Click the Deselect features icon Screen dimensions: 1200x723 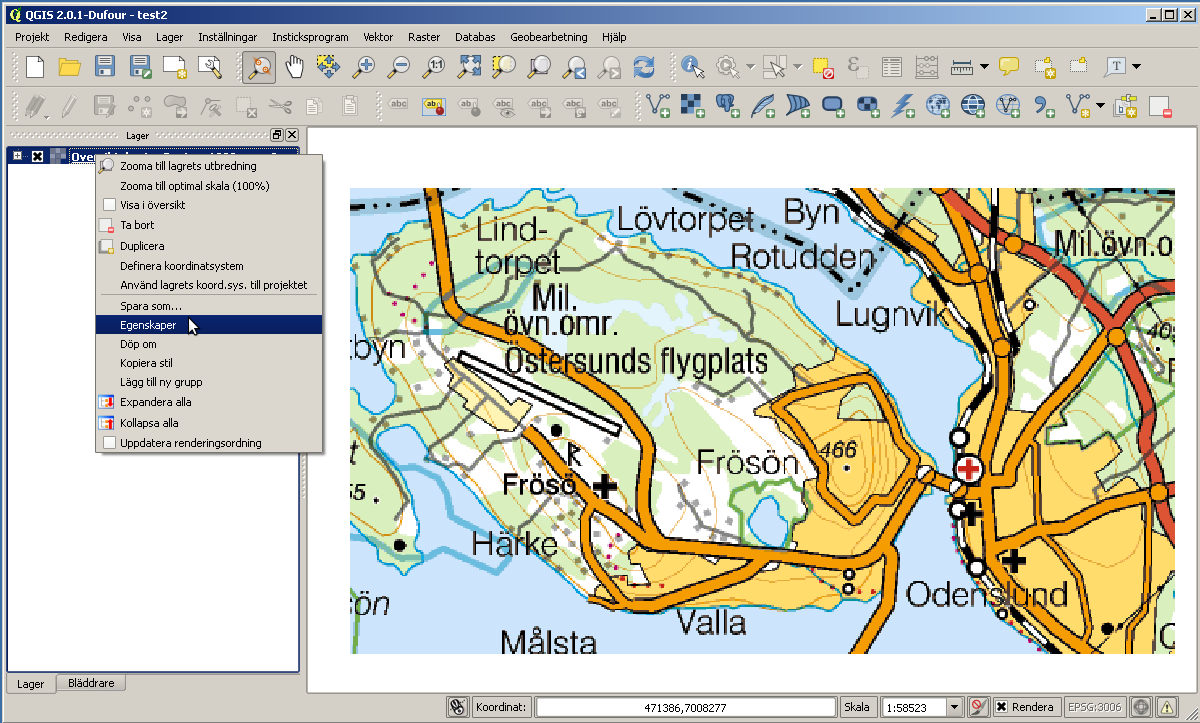[823, 67]
